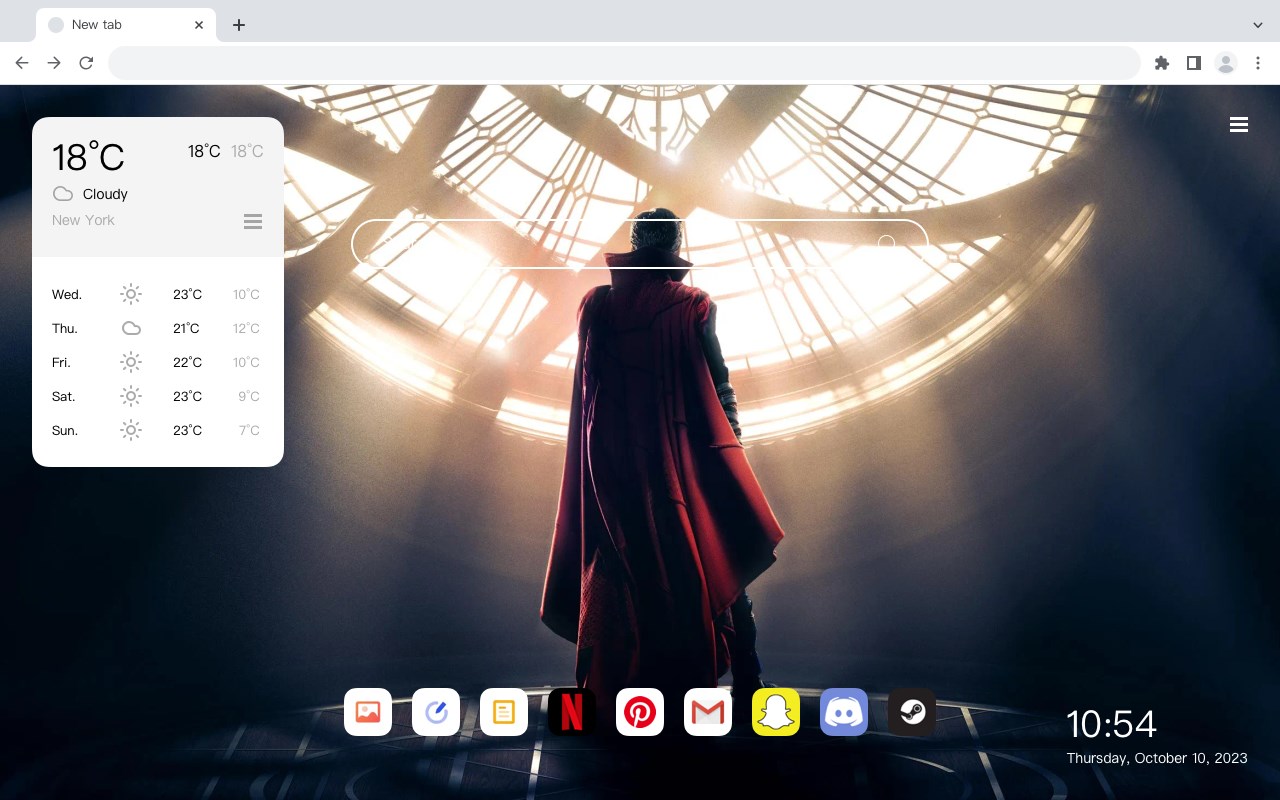Go forward with the browser forward arrow
Viewport: 1280px width, 800px height.
click(x=54, y=63)
